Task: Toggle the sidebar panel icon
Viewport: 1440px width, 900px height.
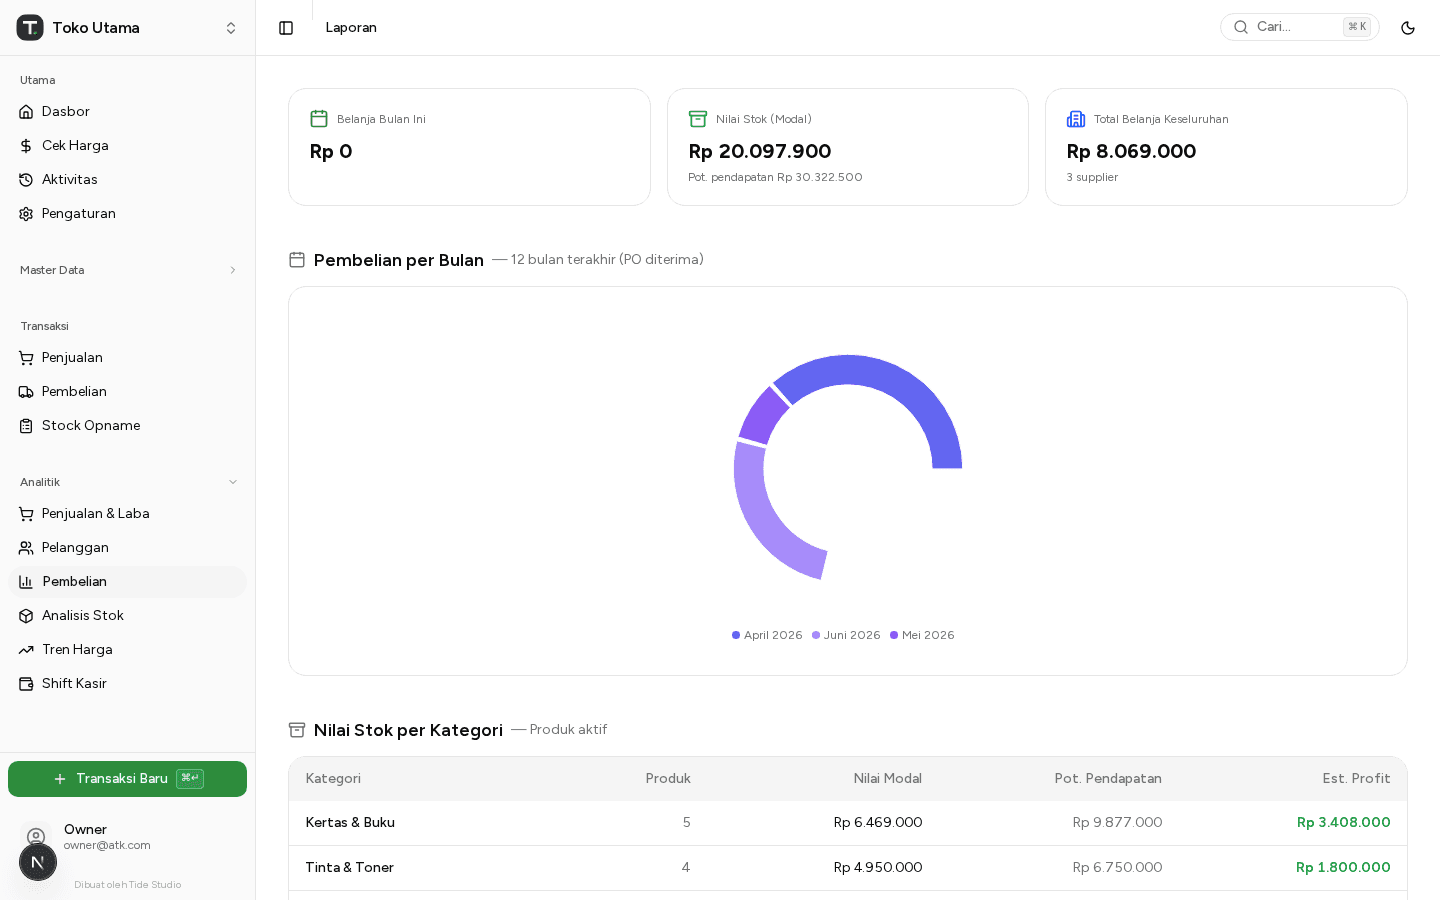Action: (286, 28)
